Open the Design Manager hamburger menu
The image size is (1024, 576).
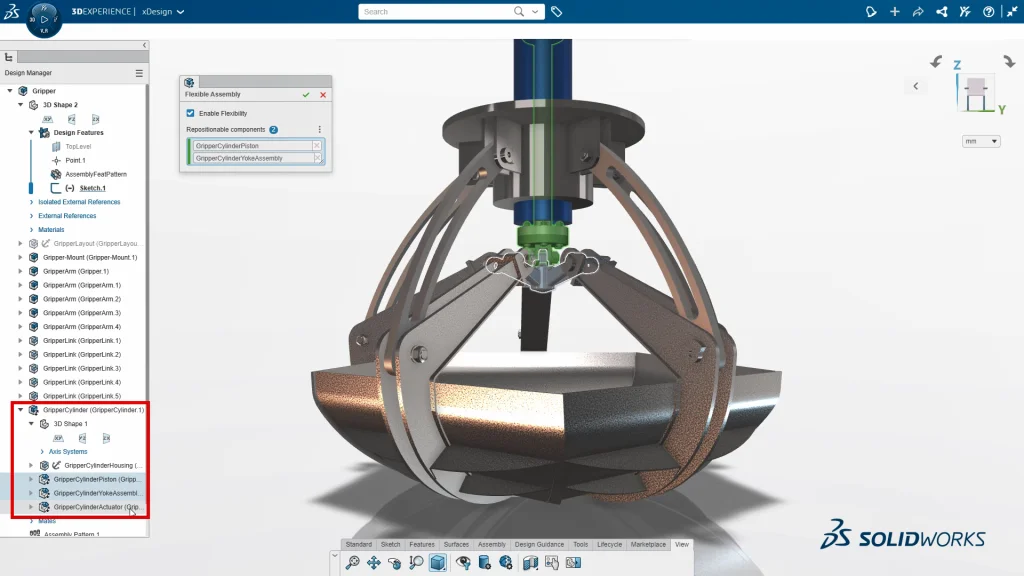[x=139, y=73]
